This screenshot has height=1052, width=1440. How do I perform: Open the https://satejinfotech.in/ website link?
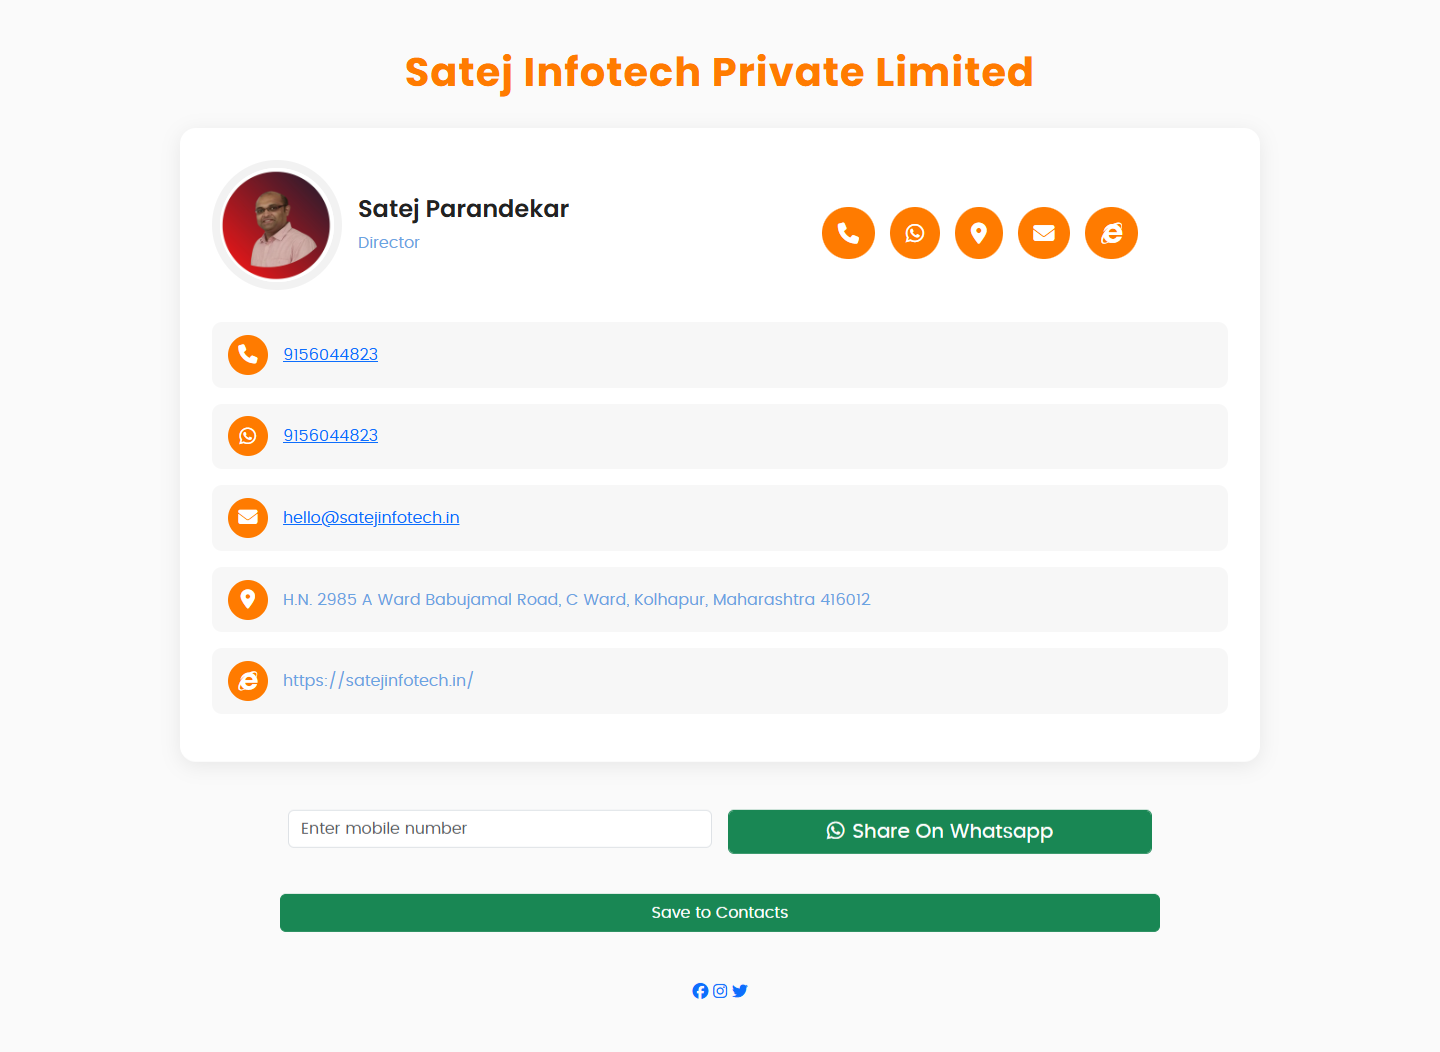pos(378,680)
